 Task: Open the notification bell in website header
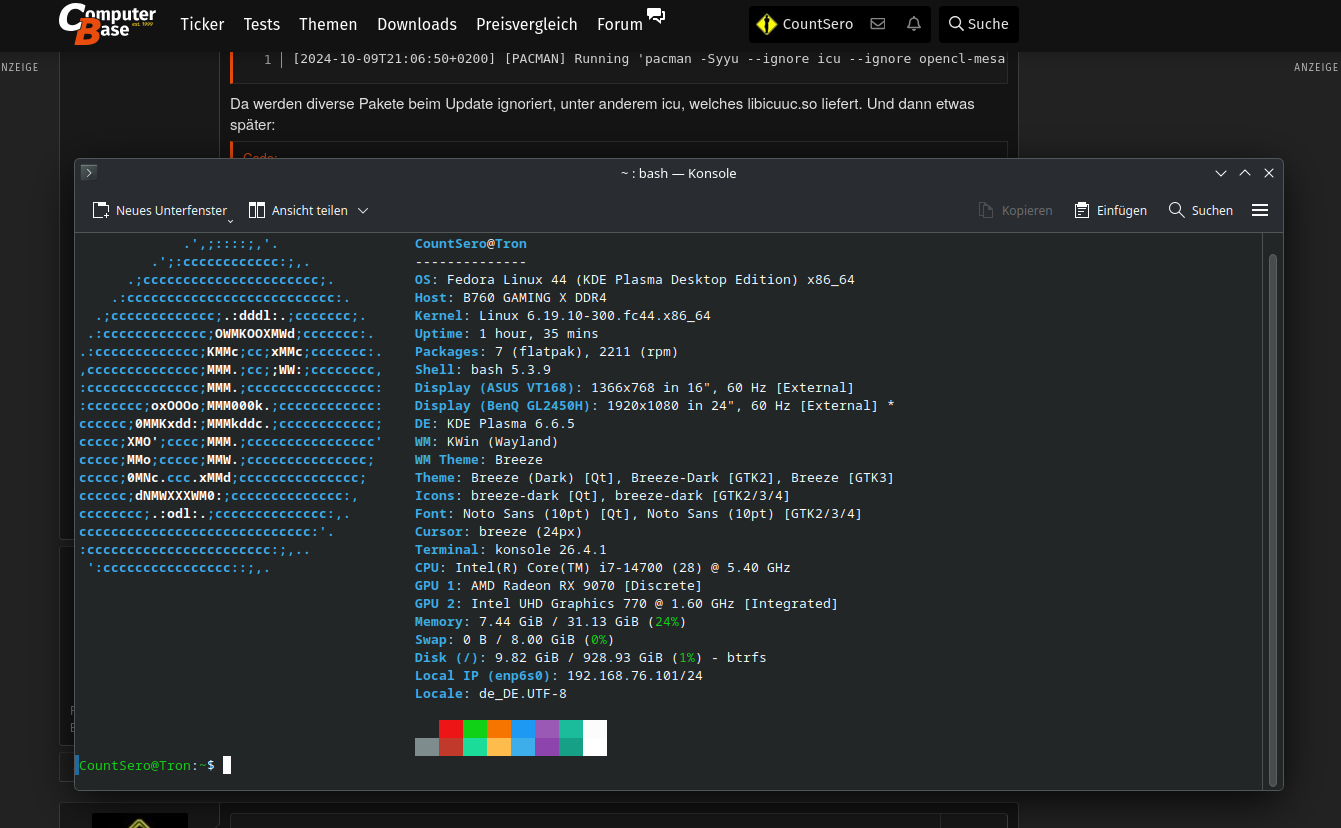point(914,24)
